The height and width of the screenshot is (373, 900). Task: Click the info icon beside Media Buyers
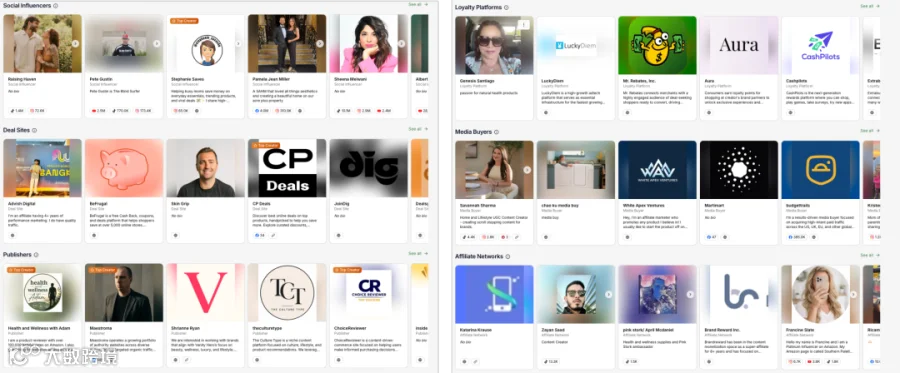point(496,132)
